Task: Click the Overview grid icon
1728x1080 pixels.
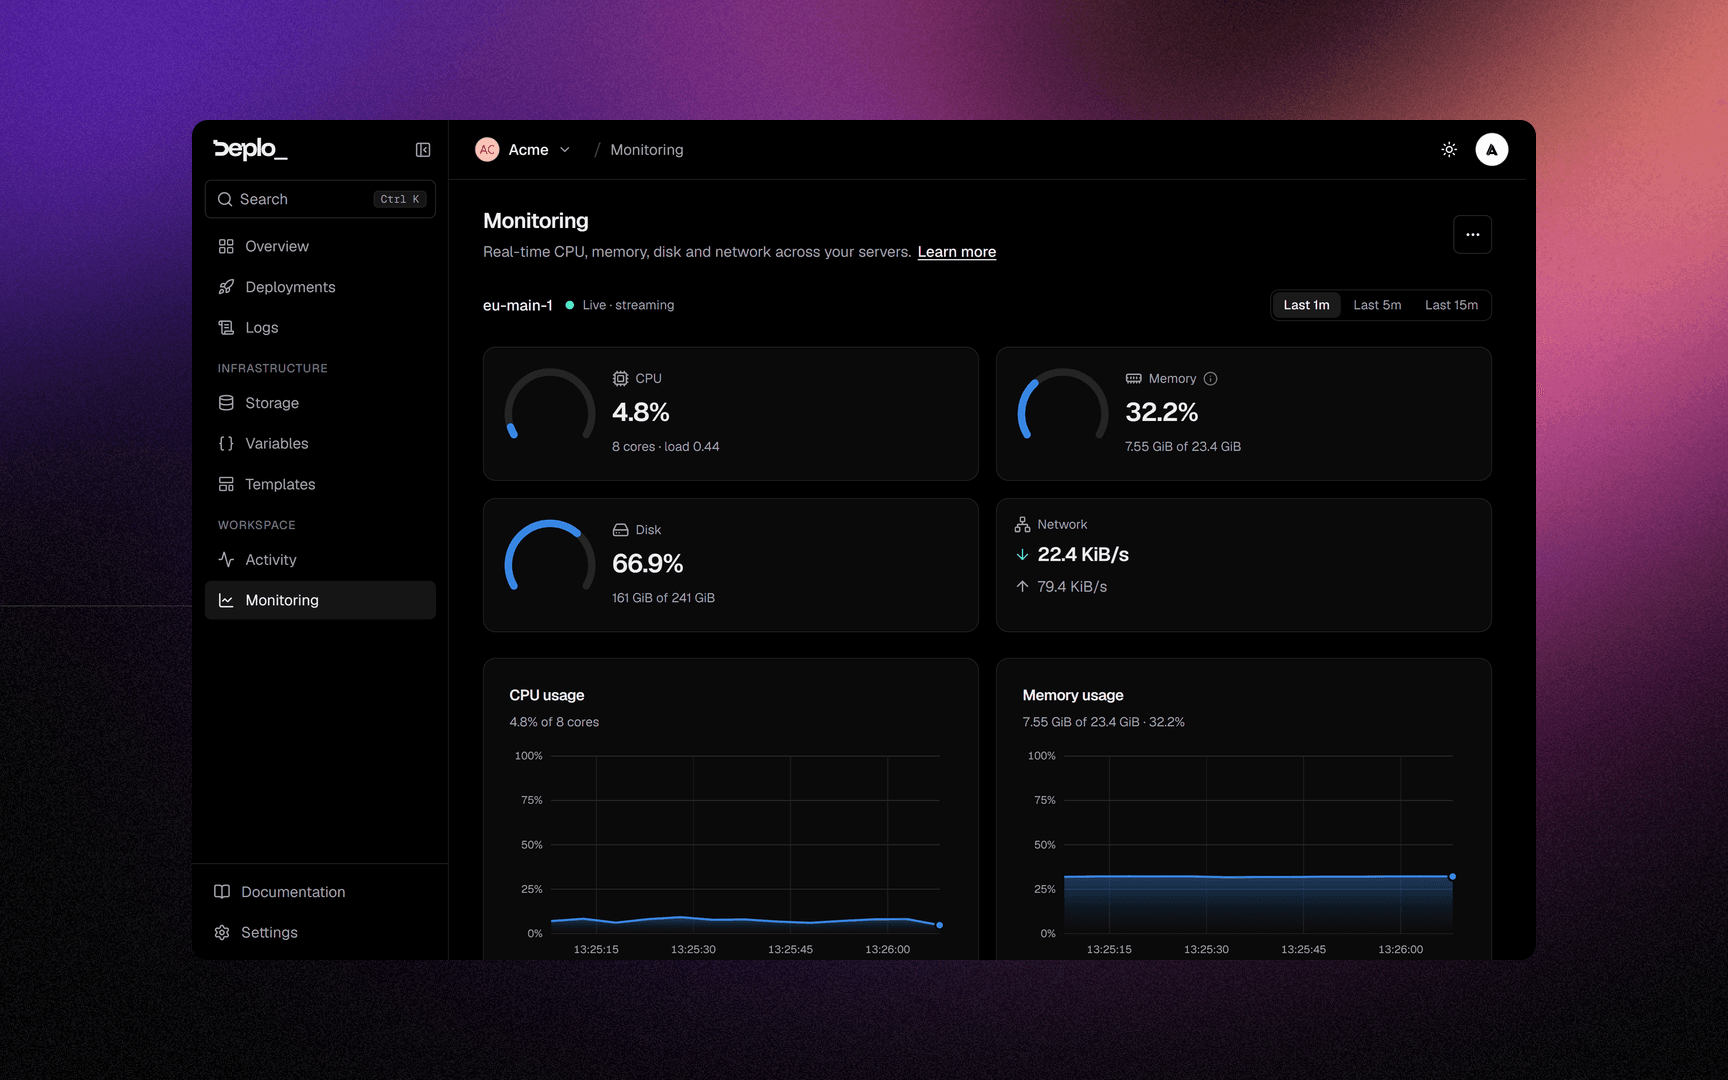Action: point(226,246)
